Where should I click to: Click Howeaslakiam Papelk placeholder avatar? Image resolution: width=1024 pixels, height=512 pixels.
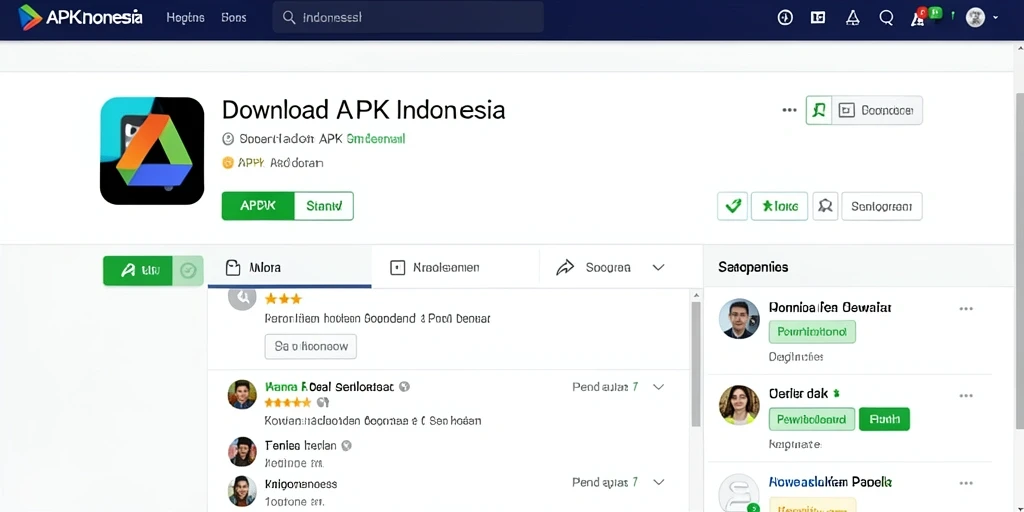739,493
